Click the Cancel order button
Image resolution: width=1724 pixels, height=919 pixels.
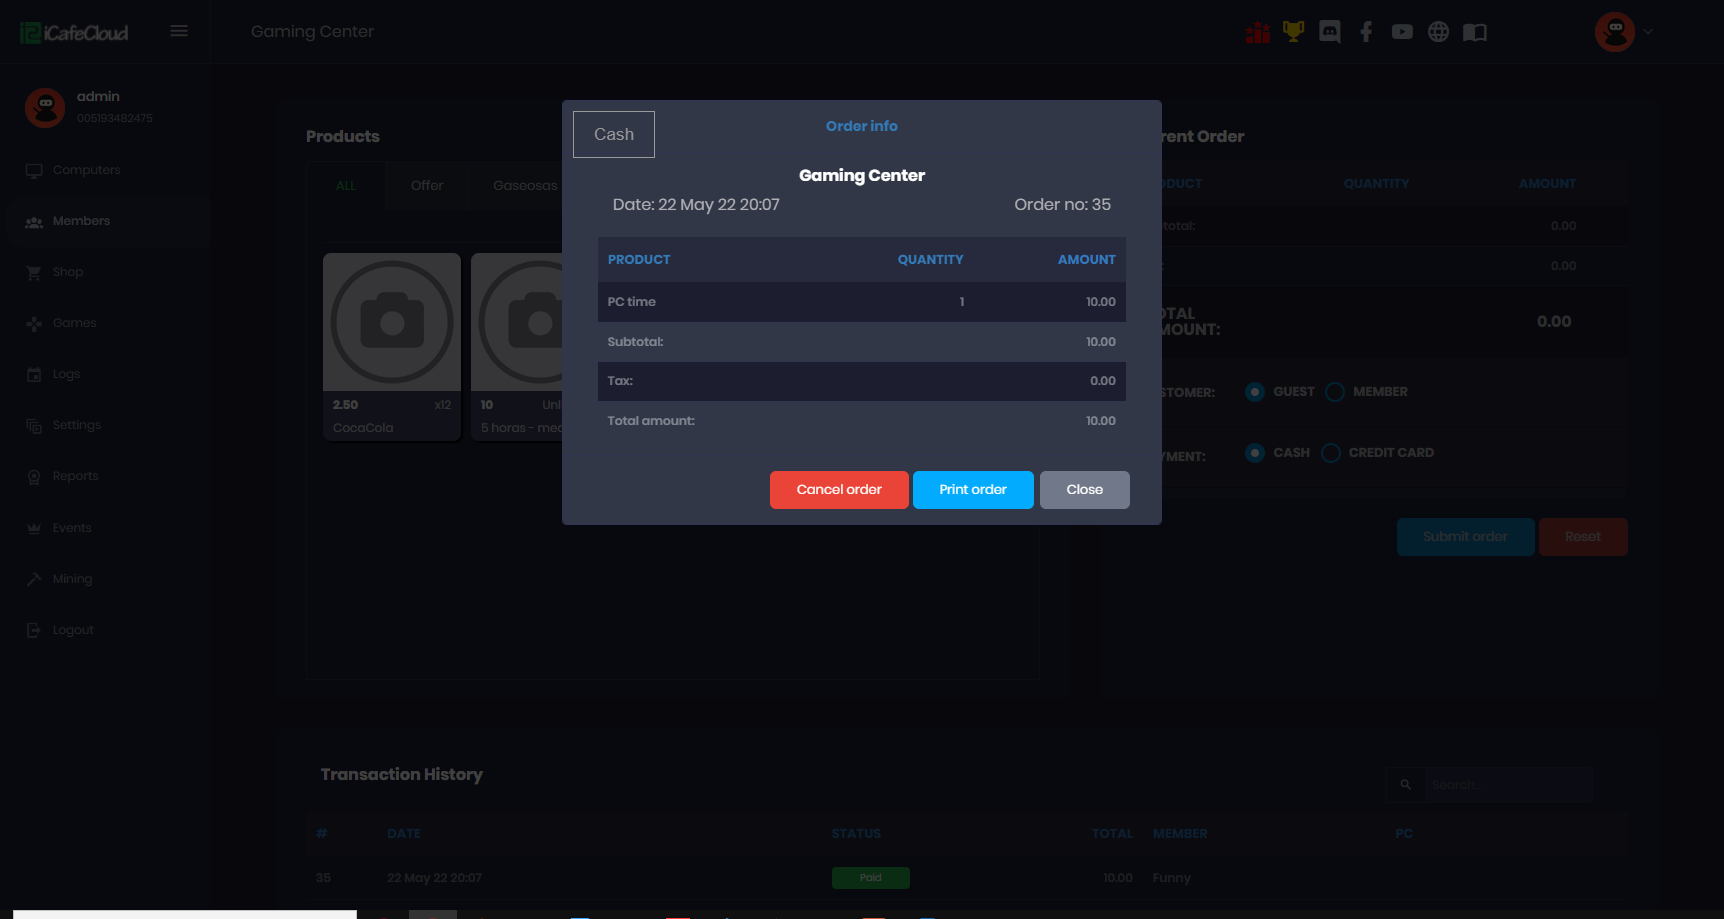[838, 490]
